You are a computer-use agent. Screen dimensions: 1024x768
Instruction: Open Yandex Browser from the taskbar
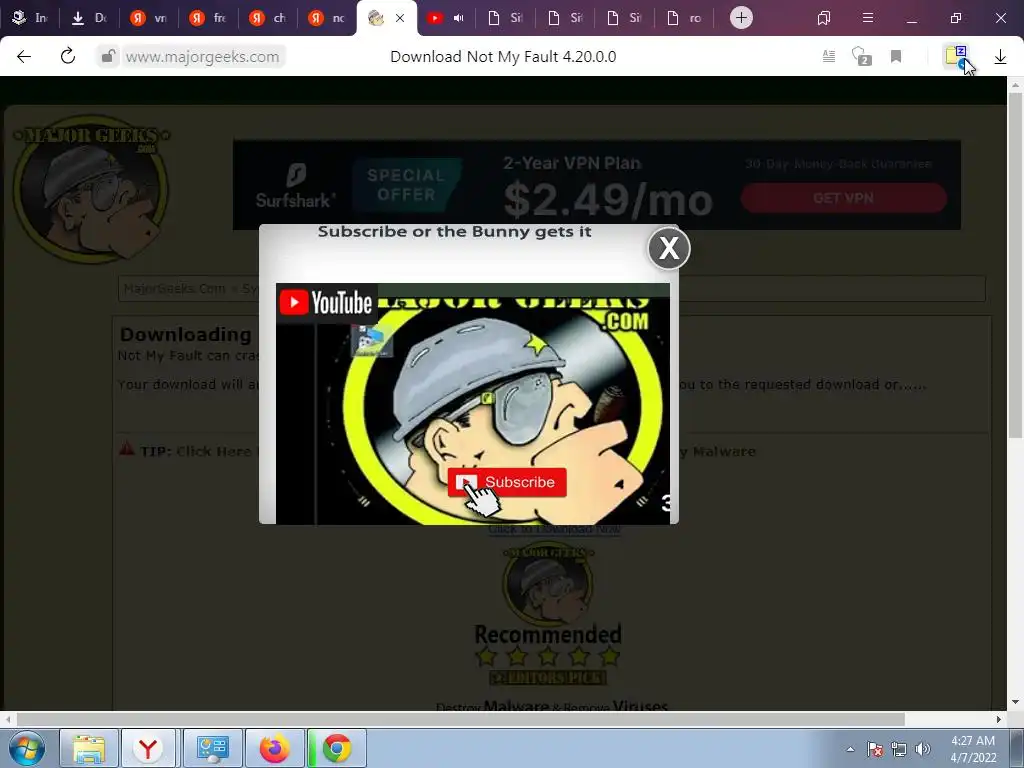148,748
